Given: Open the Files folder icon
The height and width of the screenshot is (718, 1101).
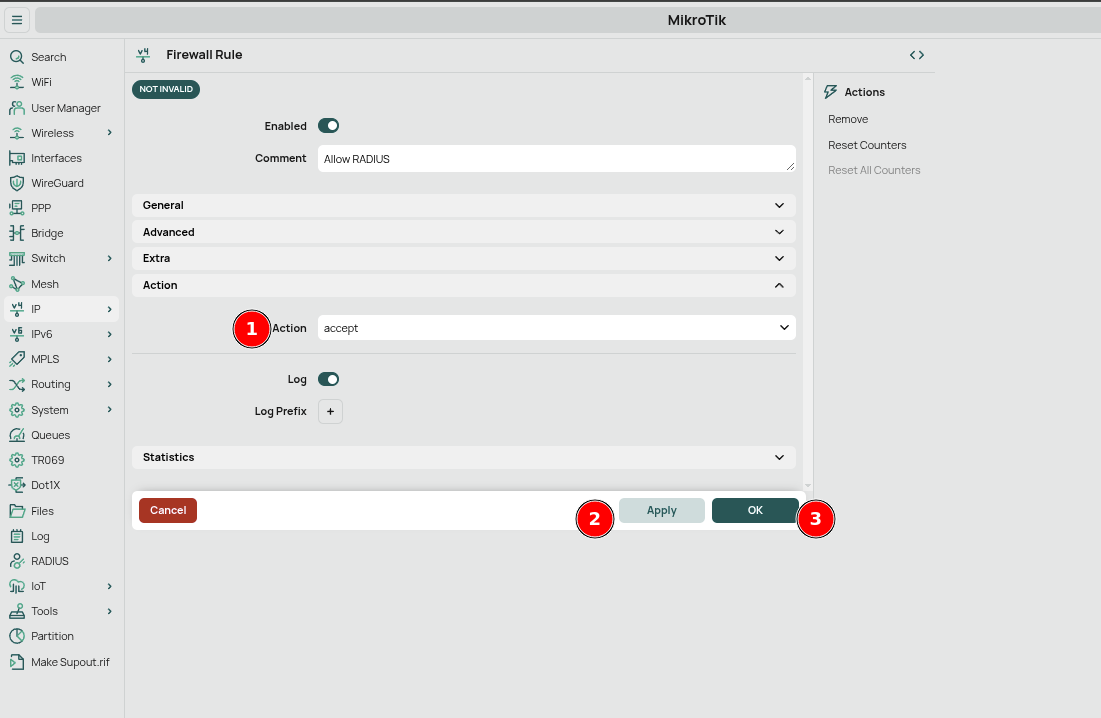Looking at the screenshot, I should coord(16,511).
